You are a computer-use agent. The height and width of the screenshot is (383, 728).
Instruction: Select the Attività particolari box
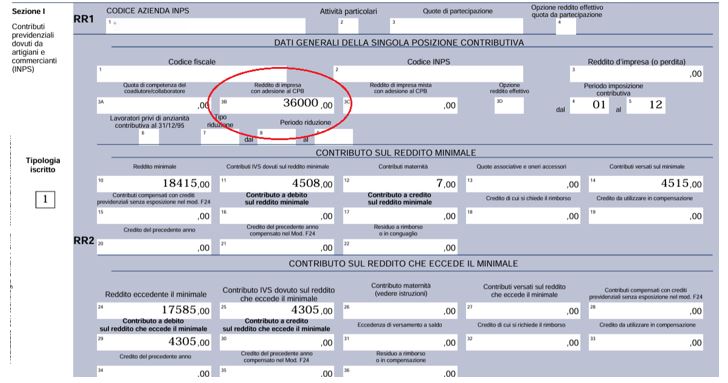348,26
